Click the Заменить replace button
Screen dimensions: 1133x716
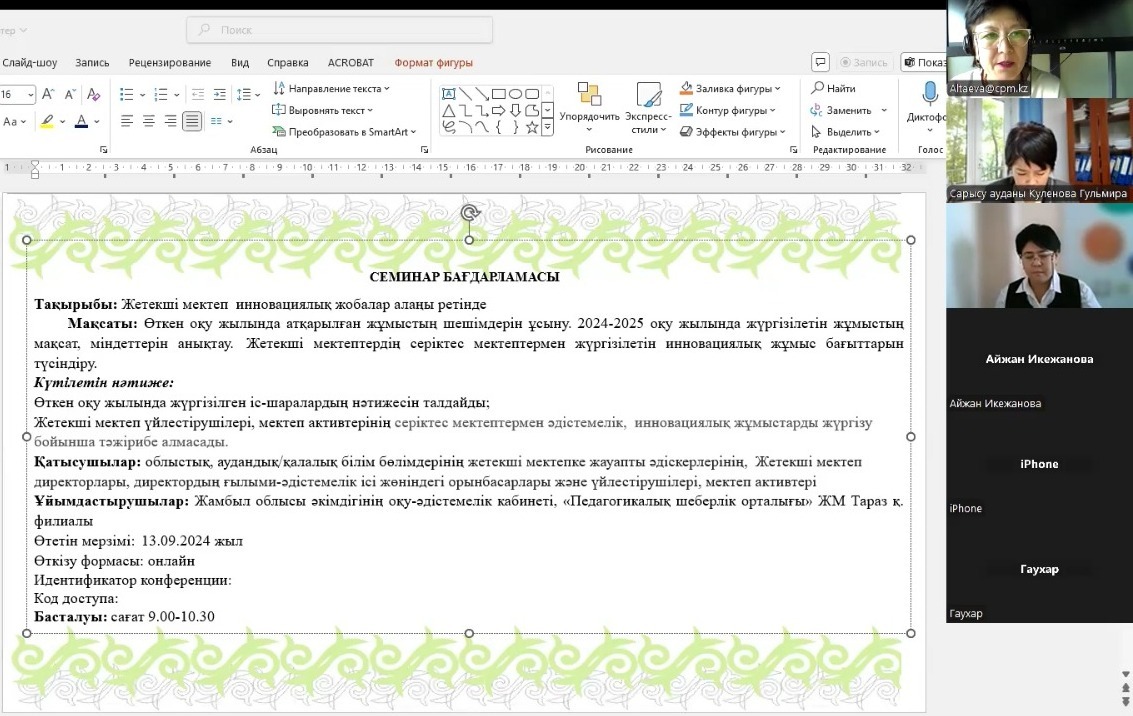tap(841, 110)
